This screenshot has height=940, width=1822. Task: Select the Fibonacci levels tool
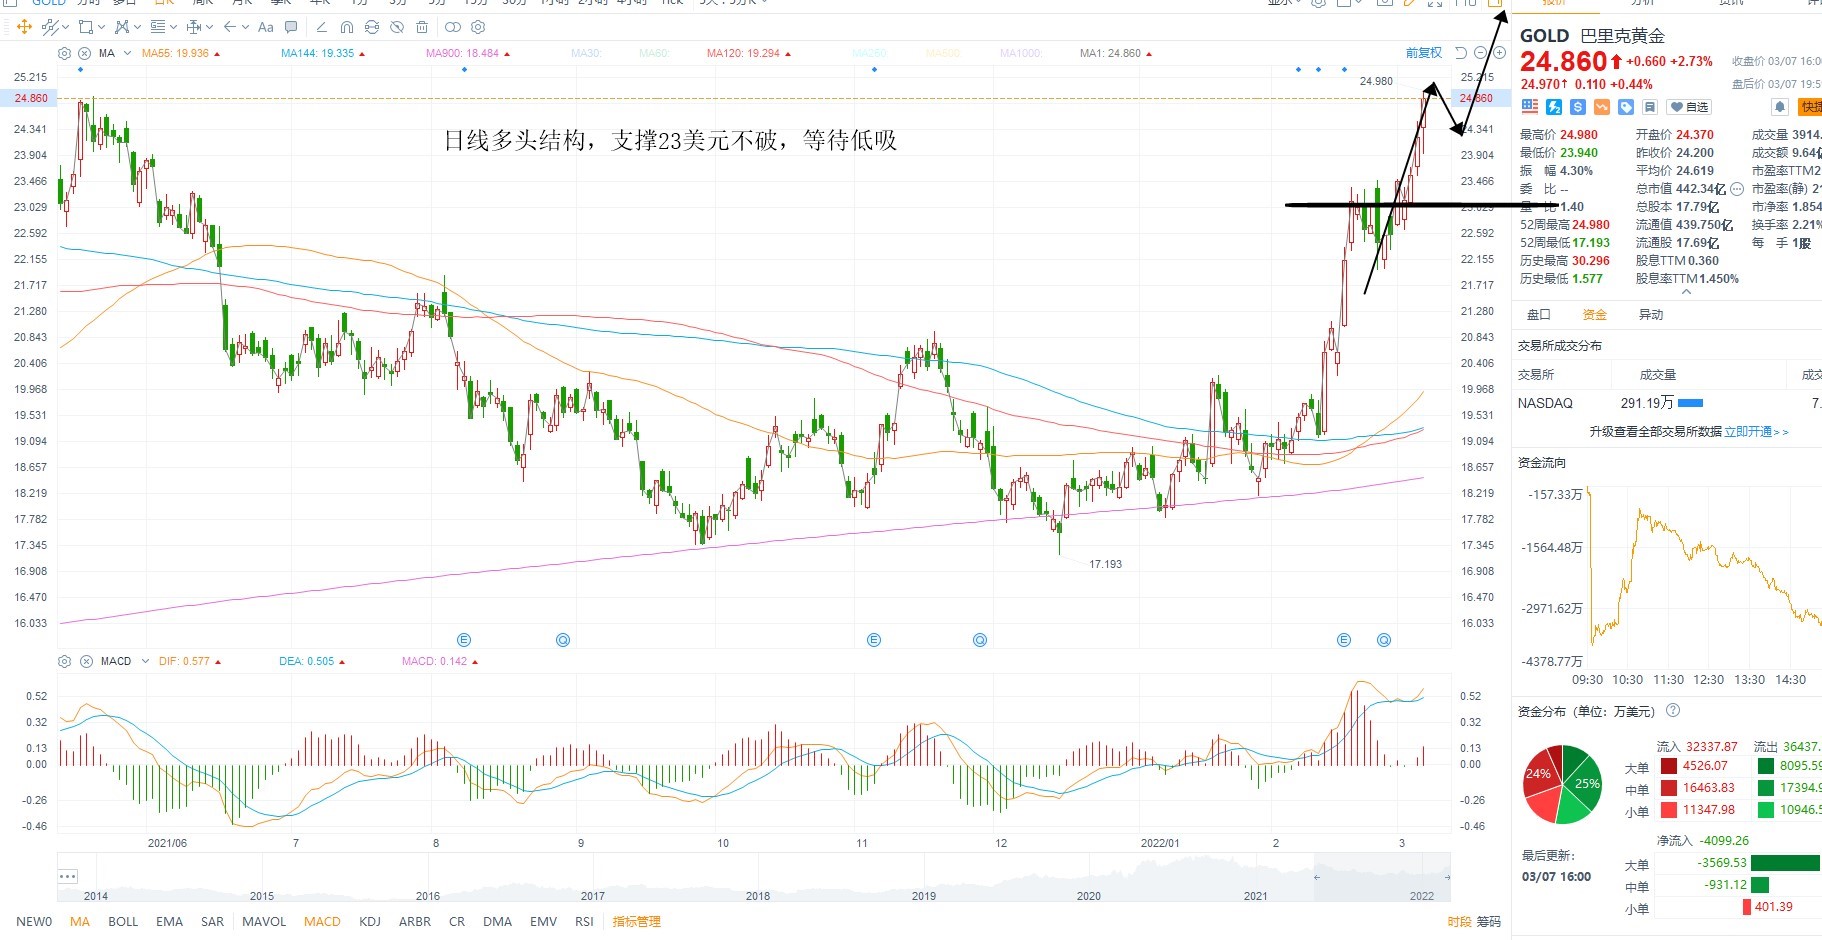(158, 27)
